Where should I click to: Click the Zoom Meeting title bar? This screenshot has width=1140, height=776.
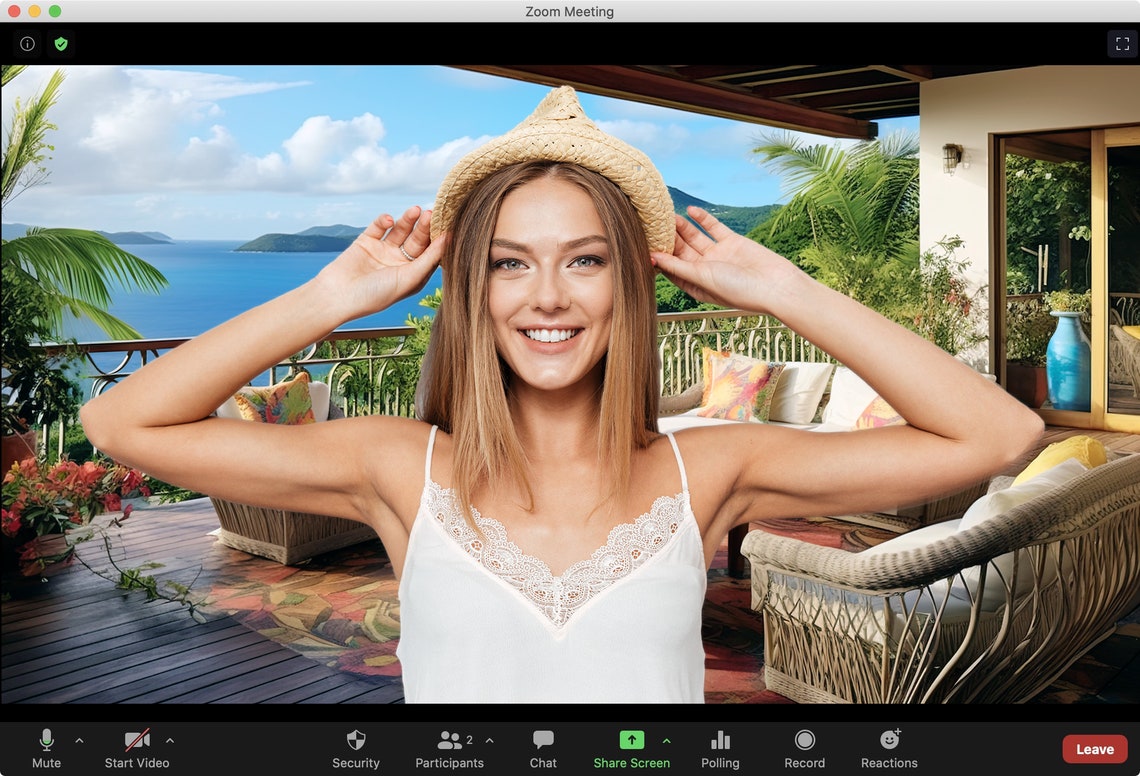pos(570,11)
